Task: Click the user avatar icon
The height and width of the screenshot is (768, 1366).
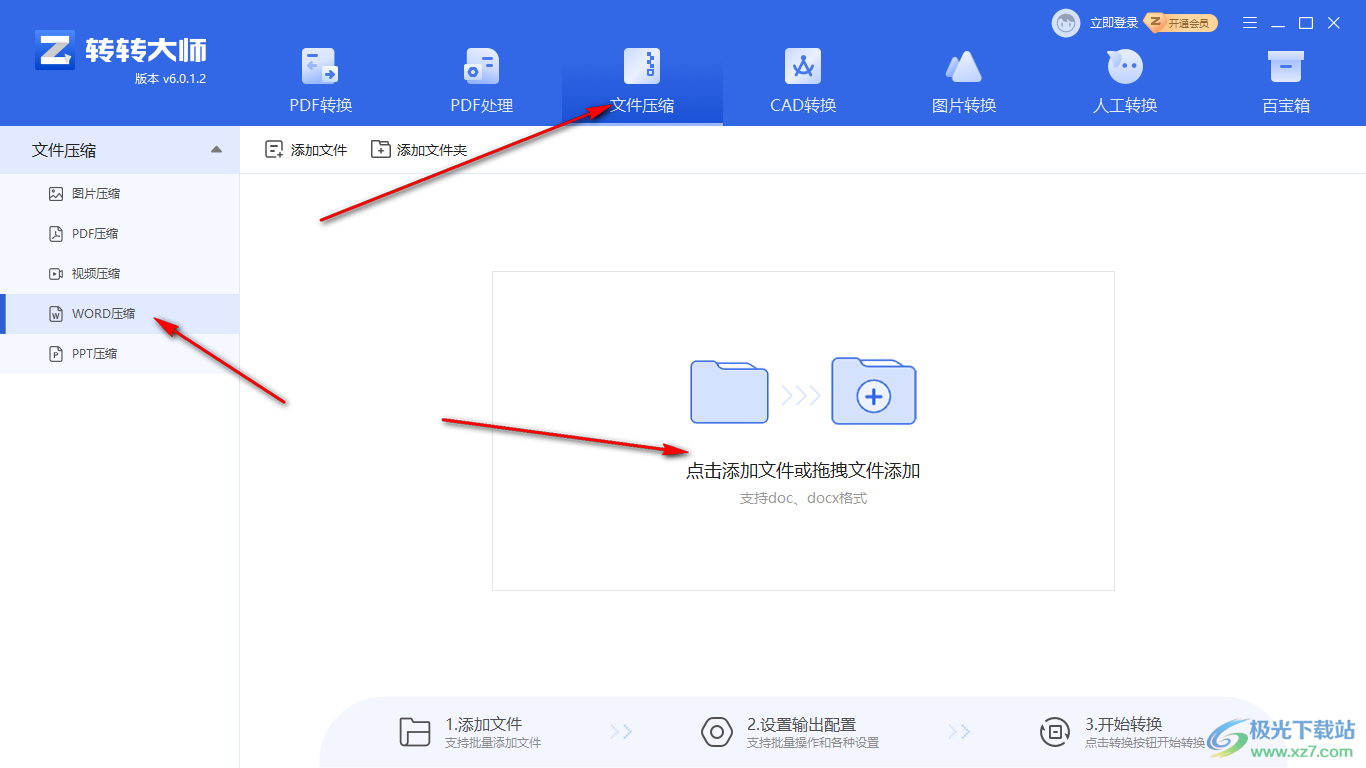Action: [1066, 23]
